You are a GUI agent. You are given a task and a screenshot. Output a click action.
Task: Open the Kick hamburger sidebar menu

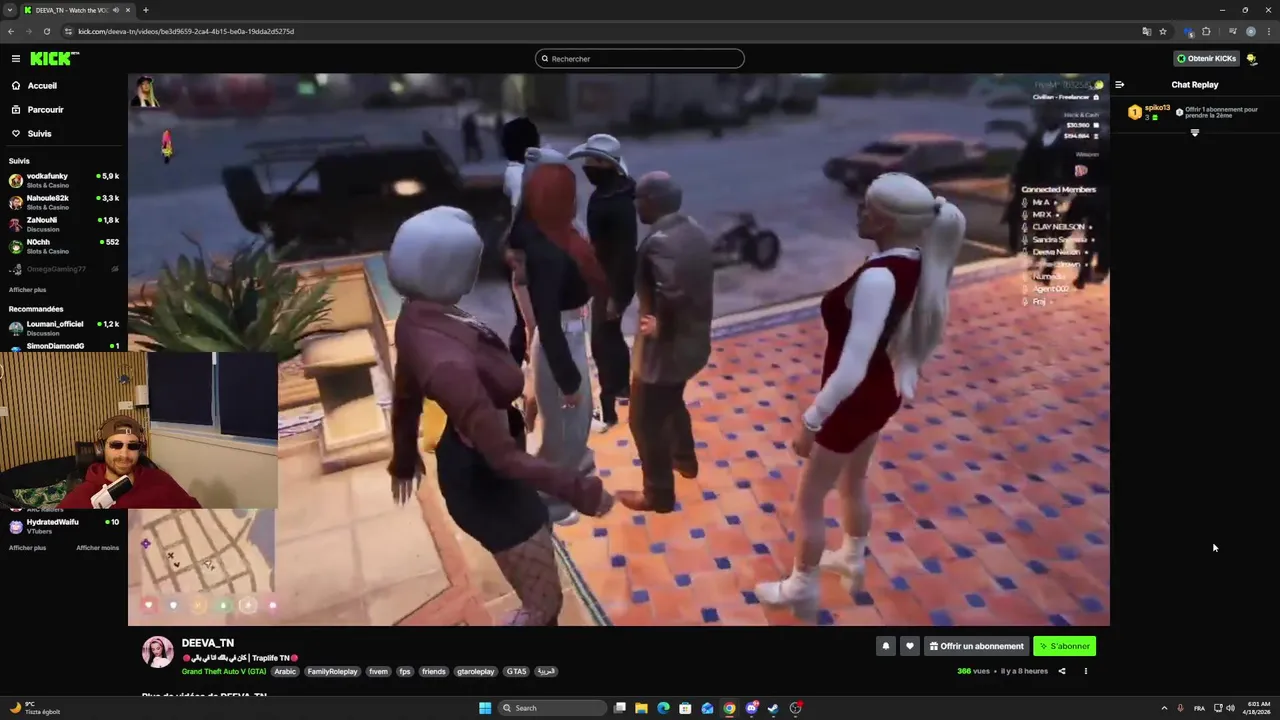click(x=15, y=58)
